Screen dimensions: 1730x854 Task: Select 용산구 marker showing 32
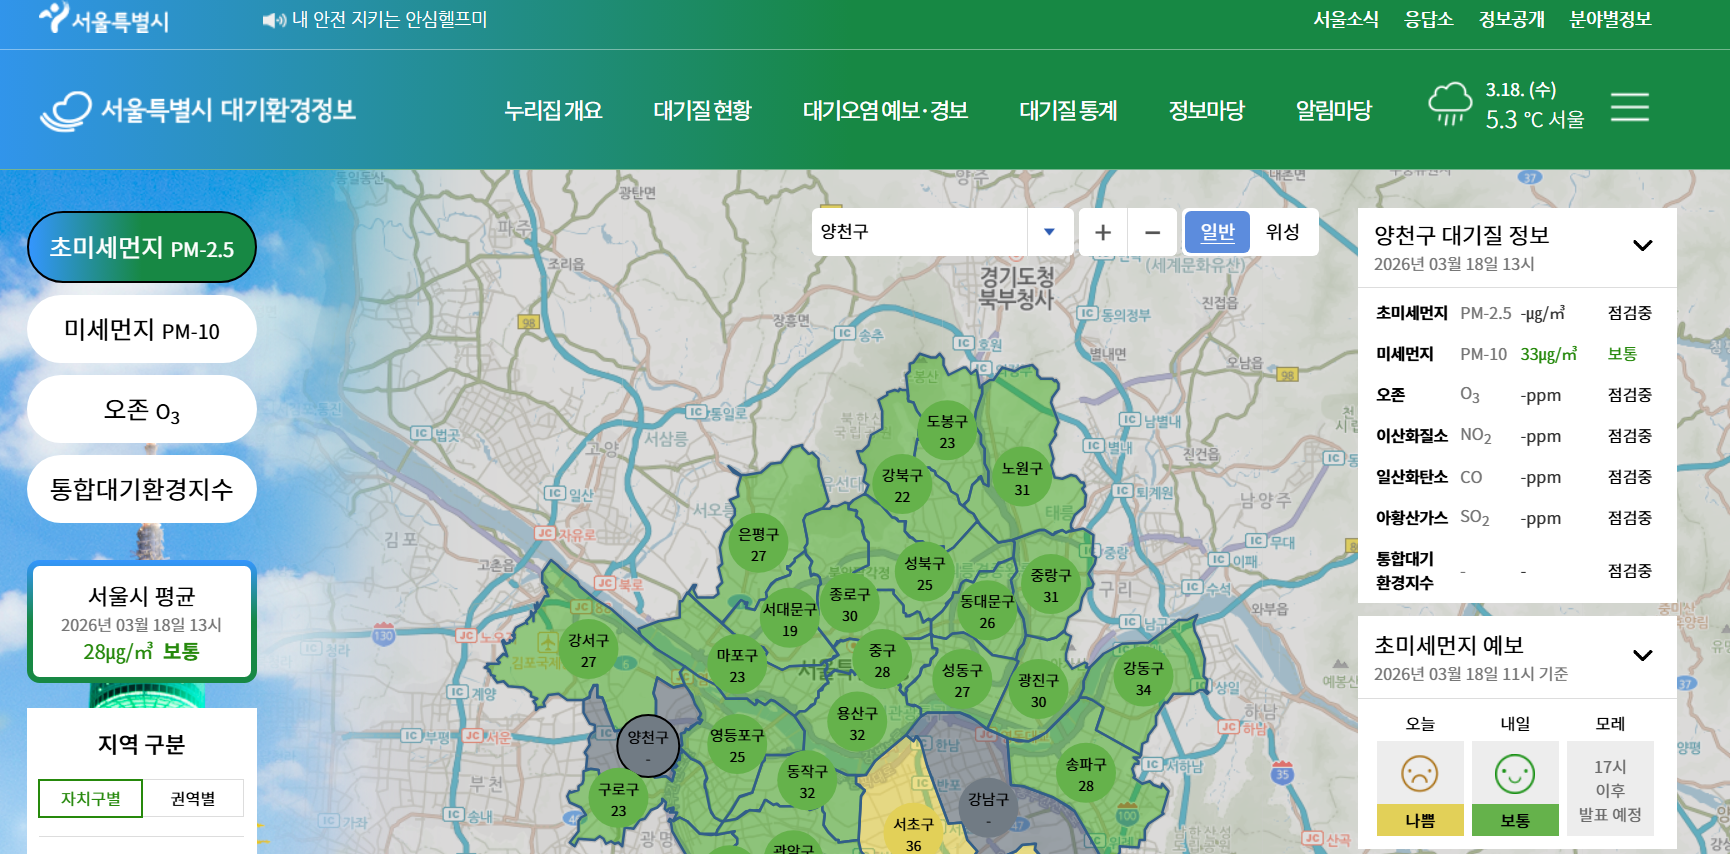[x=857, y=723]
